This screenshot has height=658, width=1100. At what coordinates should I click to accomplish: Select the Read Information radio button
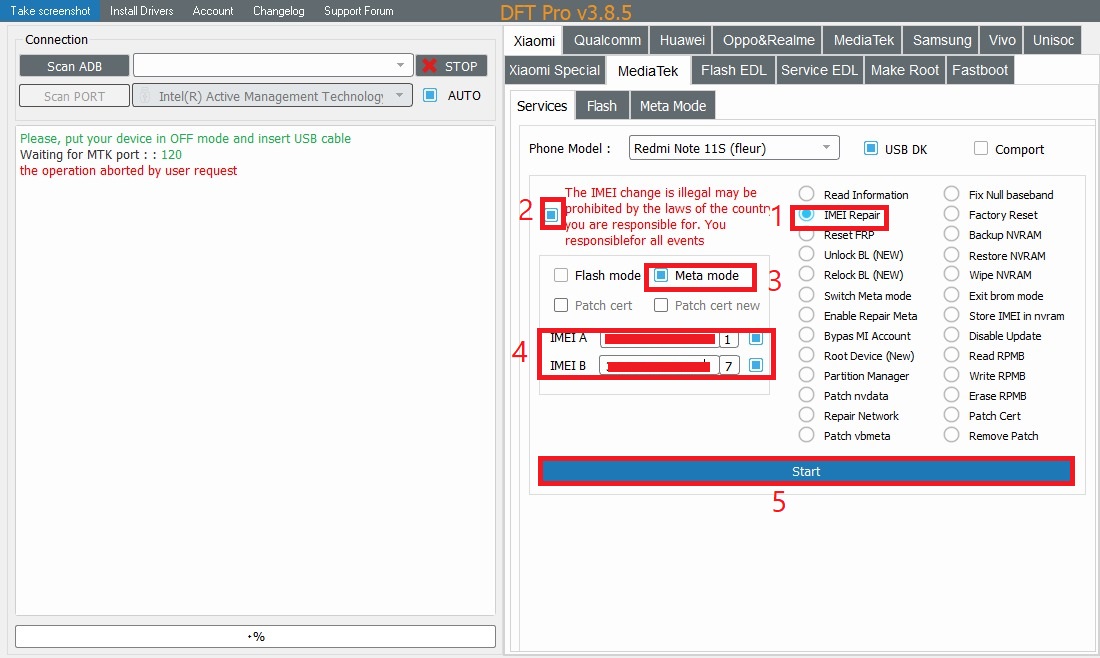(807, 194)
